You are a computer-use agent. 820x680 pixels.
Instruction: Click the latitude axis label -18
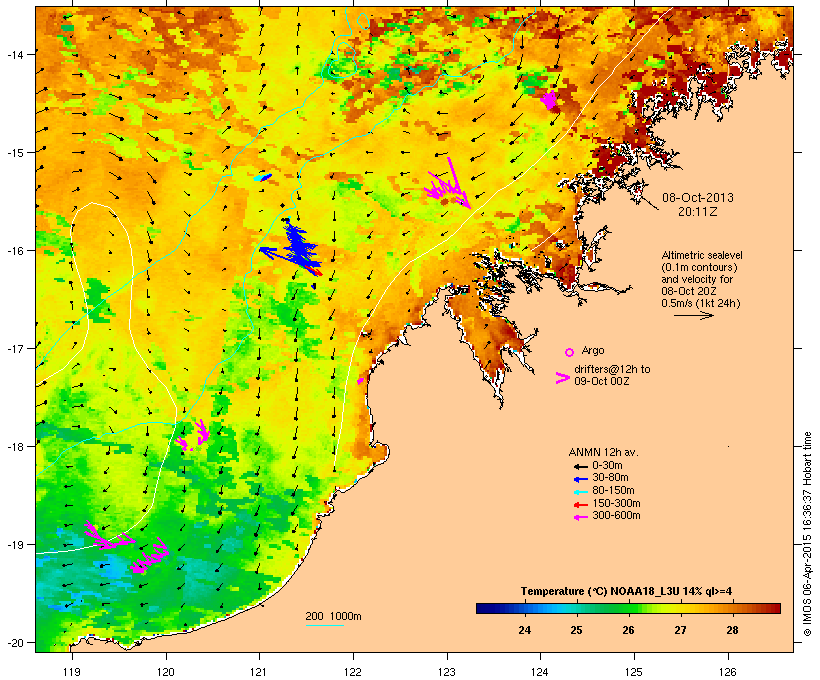[15, 447]
